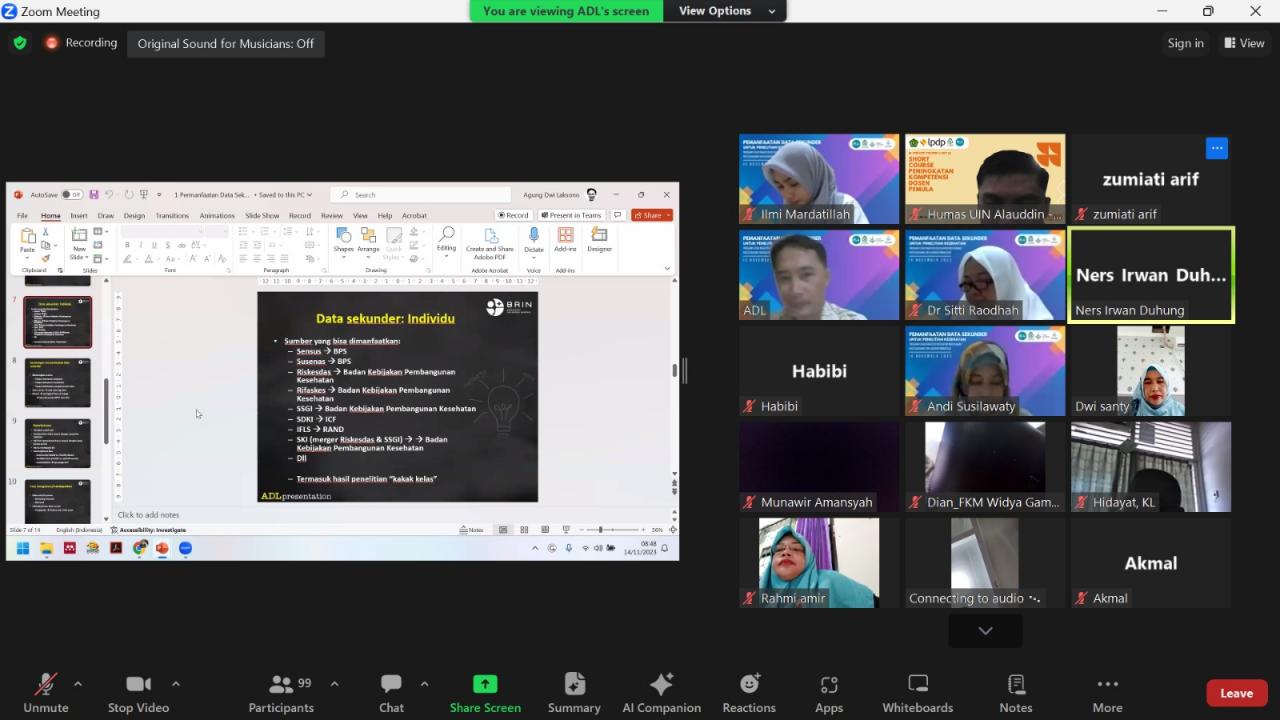Viewport: 1280px width, 720px height.
Task: Open the Whiteboards tool
Action: (917, 692)
